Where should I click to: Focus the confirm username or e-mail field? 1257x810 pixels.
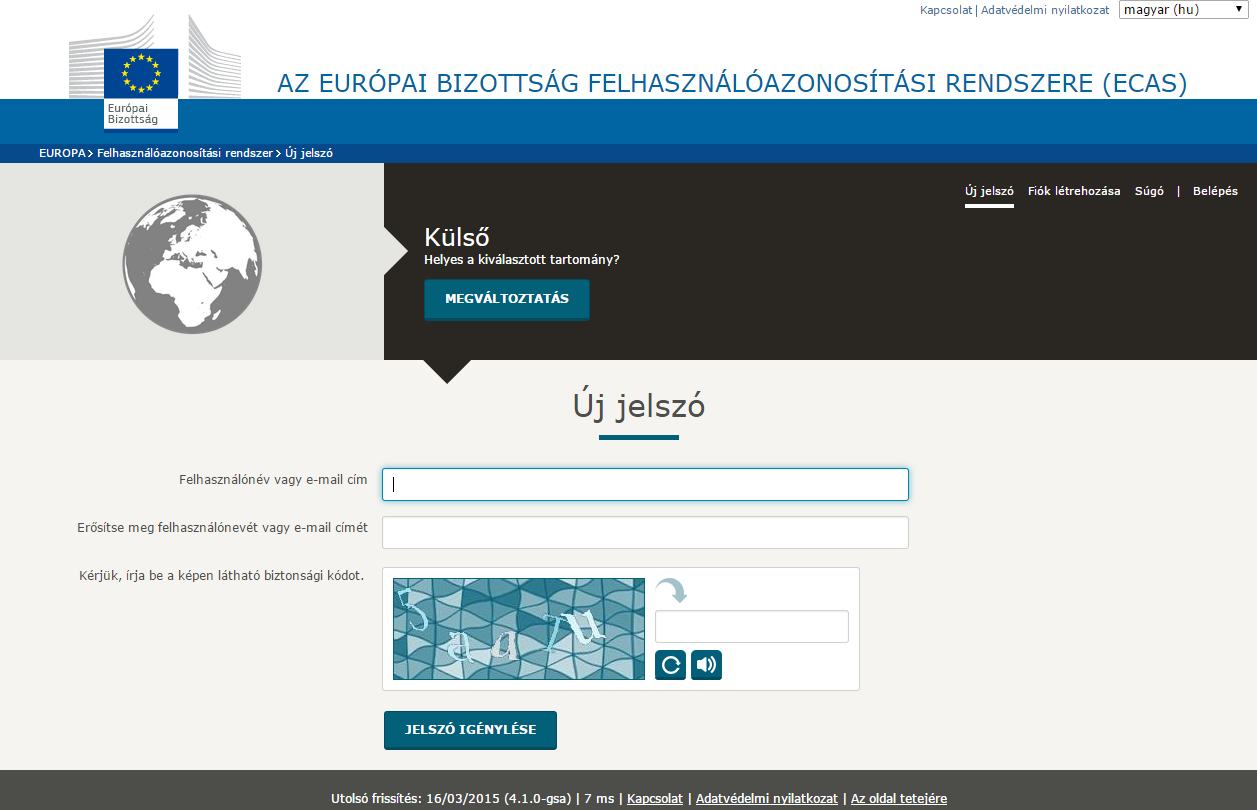coord(646,532)
